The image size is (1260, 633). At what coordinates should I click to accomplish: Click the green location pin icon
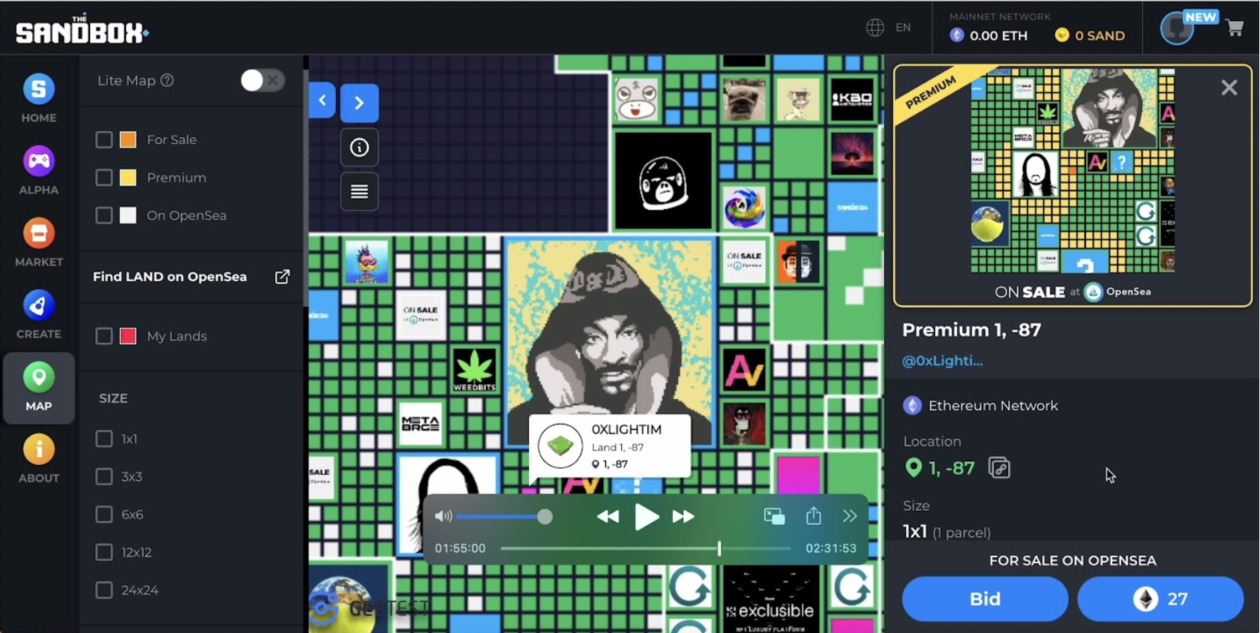913,467
